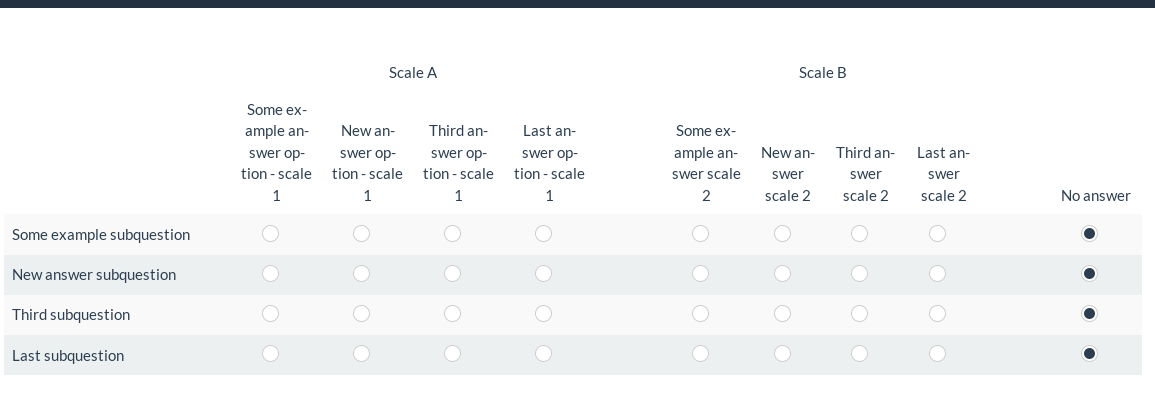This screenshot has height=400, width=1155.
Task: Choose first Scale A option for Last subquestion
Action: pyautogui.click(x=270, y=354)
